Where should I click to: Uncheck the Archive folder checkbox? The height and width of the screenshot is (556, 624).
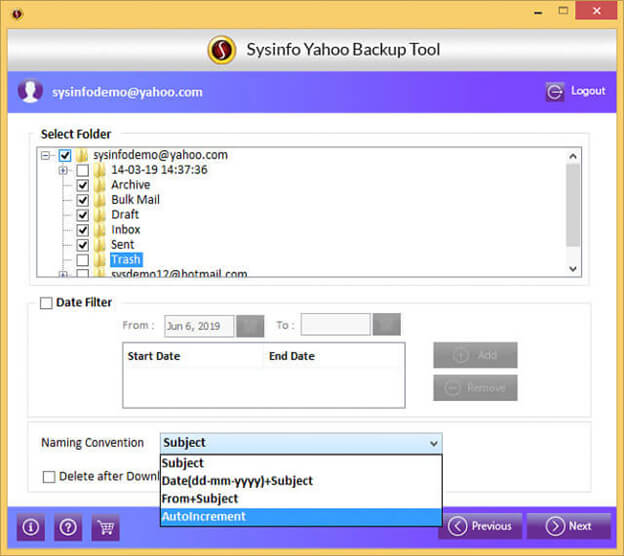click(x=83, y=185)
